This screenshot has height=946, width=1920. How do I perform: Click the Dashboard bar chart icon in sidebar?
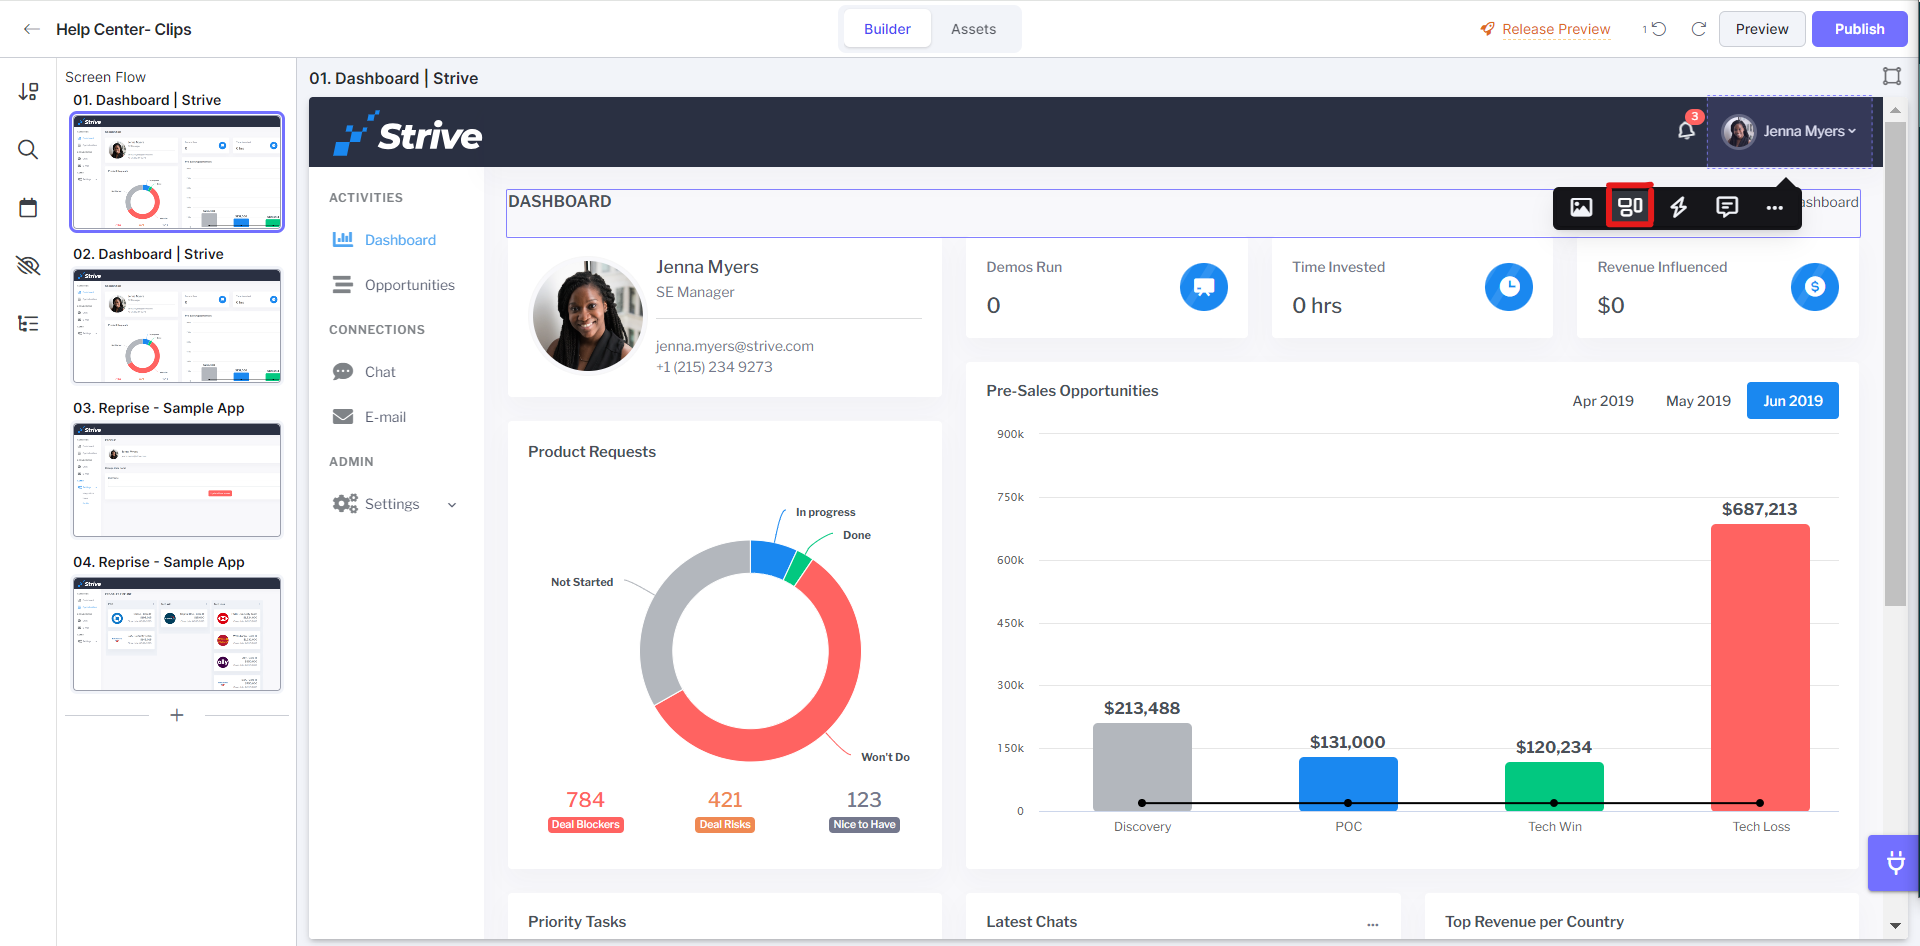point(343,239)
